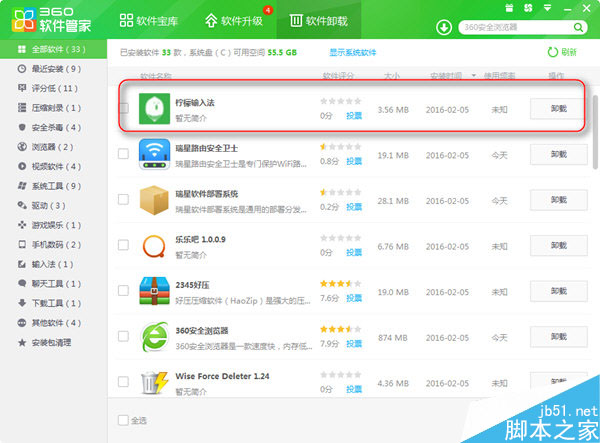
Task: Check the 2345好压 row checkbox
Action: pyautogui.click(x=124, y=290)
